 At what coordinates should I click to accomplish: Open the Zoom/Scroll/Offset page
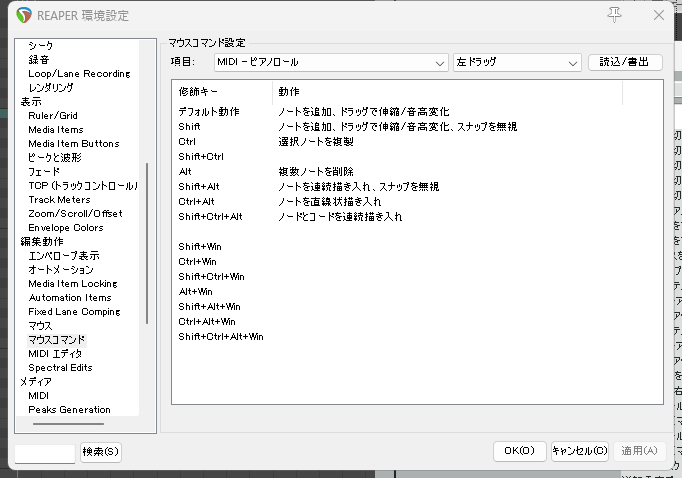tap(75, 213)
